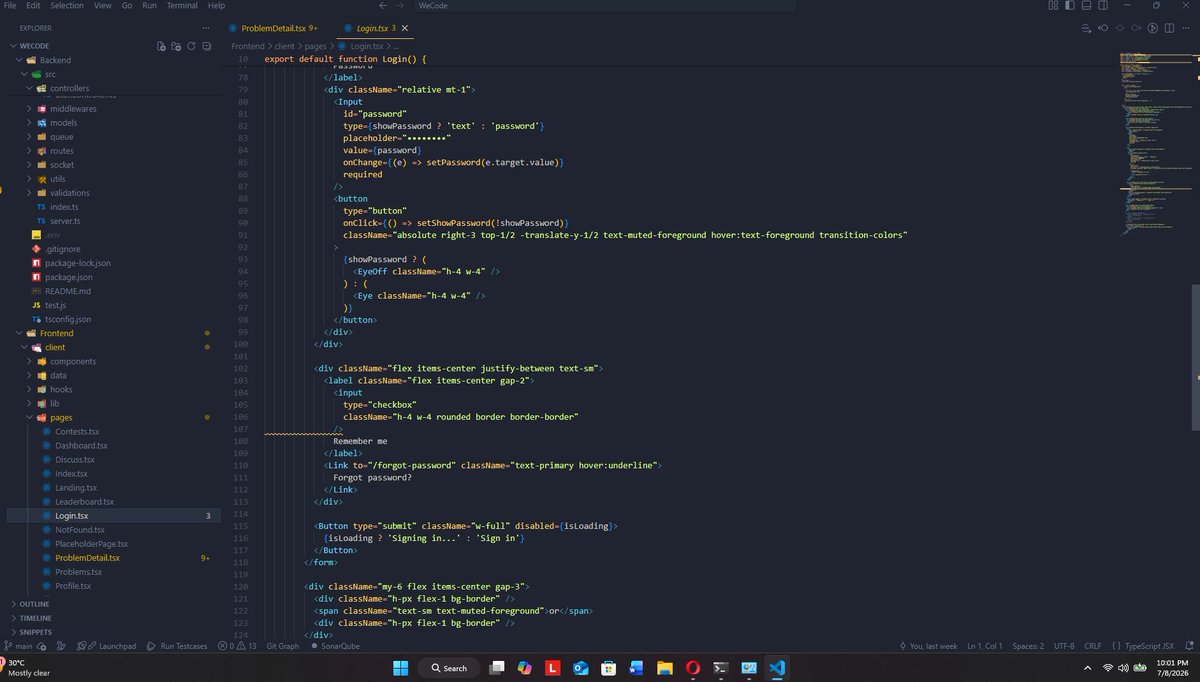This screenshot has width=1200, height=682.
Task: Open the editor More Actions ellipsis
Action: 1184,28
